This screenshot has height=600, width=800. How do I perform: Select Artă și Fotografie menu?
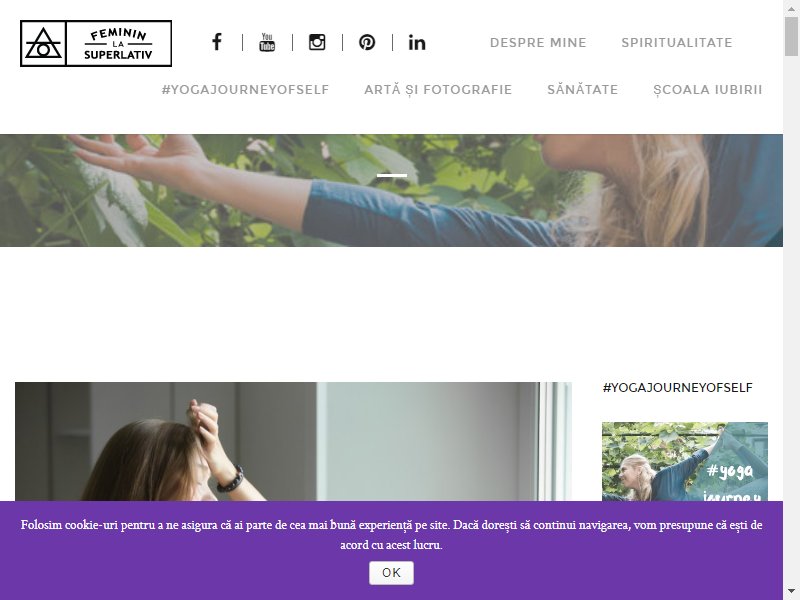(x=438, y=90)
